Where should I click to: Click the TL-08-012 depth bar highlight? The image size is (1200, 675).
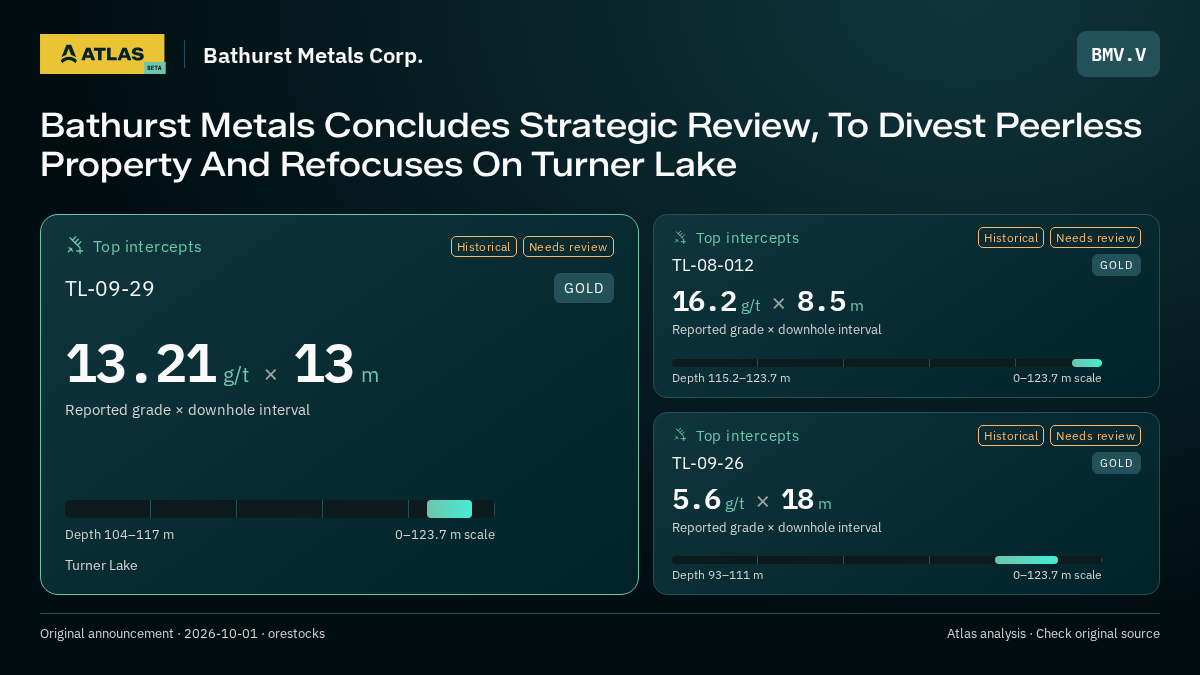[1087, 363]
